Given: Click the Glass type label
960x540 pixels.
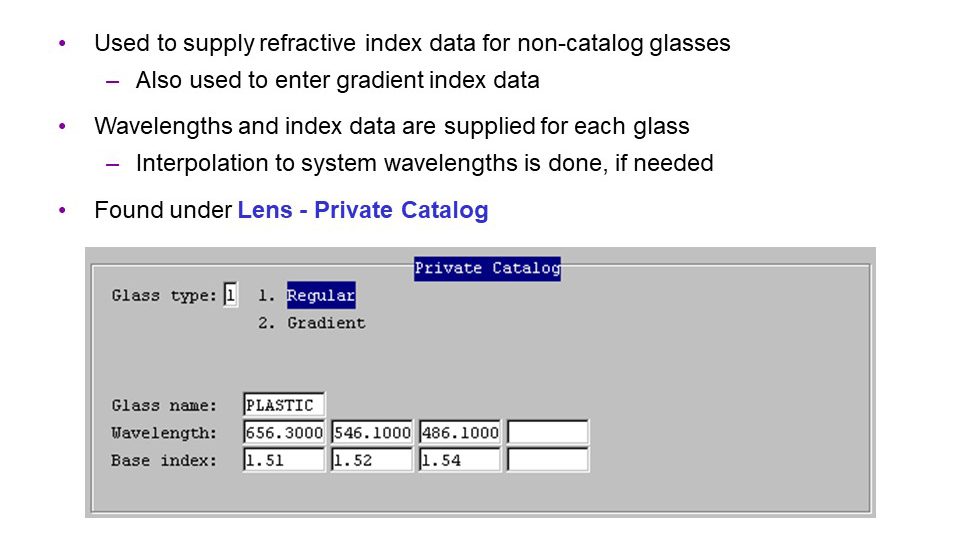Looking at the screenshot, I should pos(164,296).
